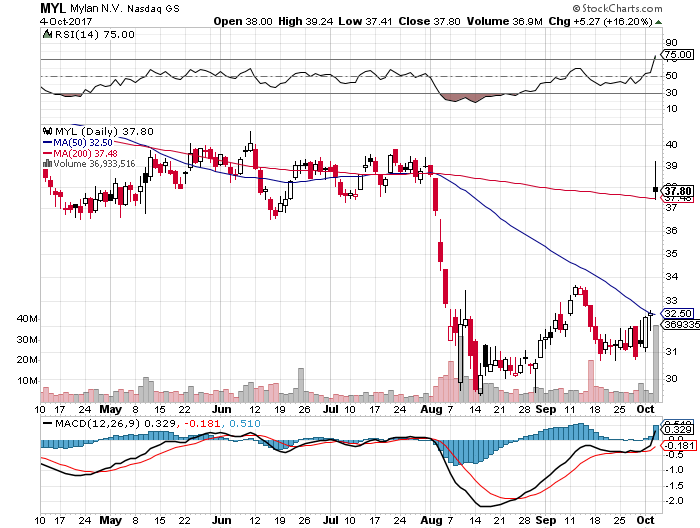Select the red MA(200) legend line marker
700x528 pixels.
pos(46,152)
